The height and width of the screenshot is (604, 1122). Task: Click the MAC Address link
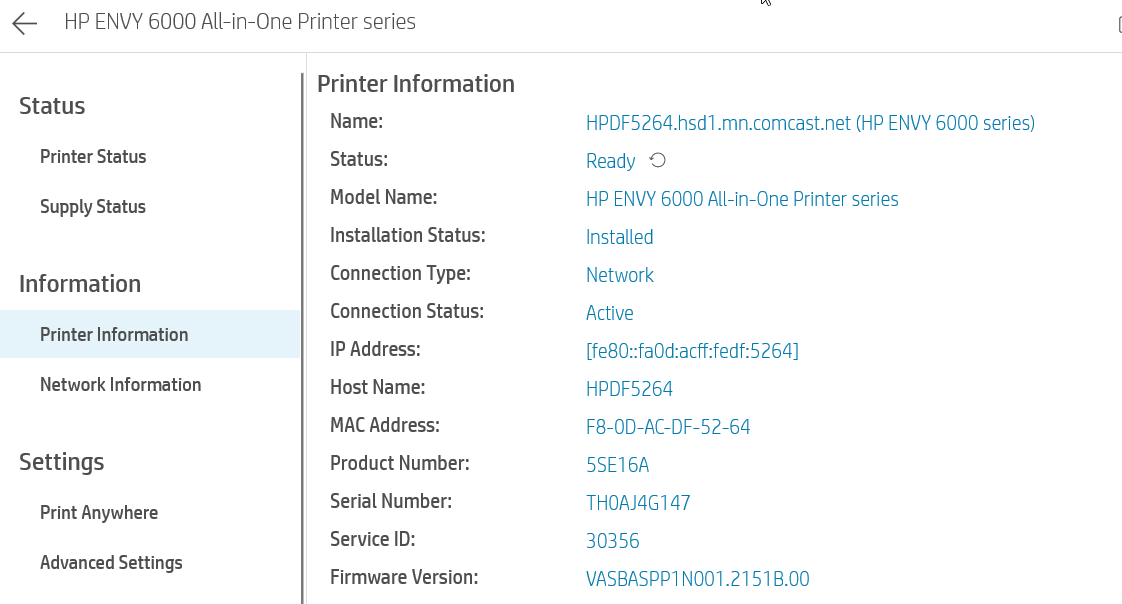click(x=668, y=426)
